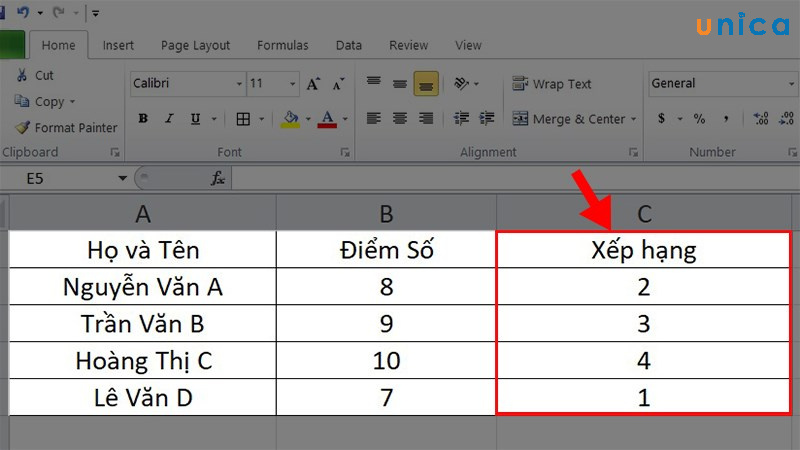Toggle Italic formatting
Viewport: 800px width, 450px height.
pos(169,118)
